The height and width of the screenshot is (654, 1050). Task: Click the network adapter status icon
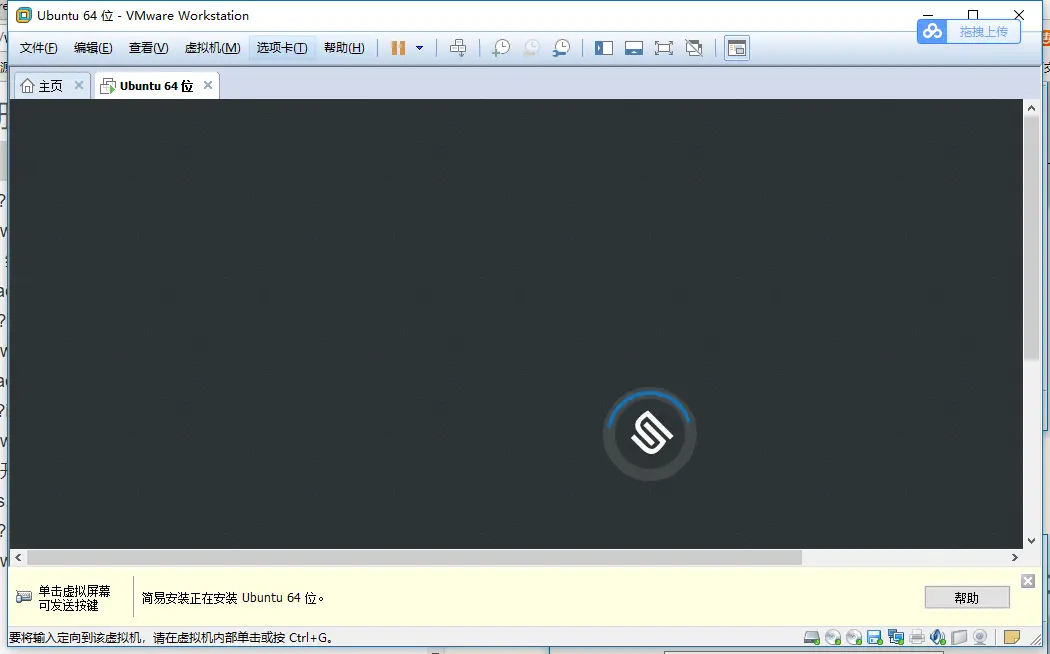click(x=896, y=637)
